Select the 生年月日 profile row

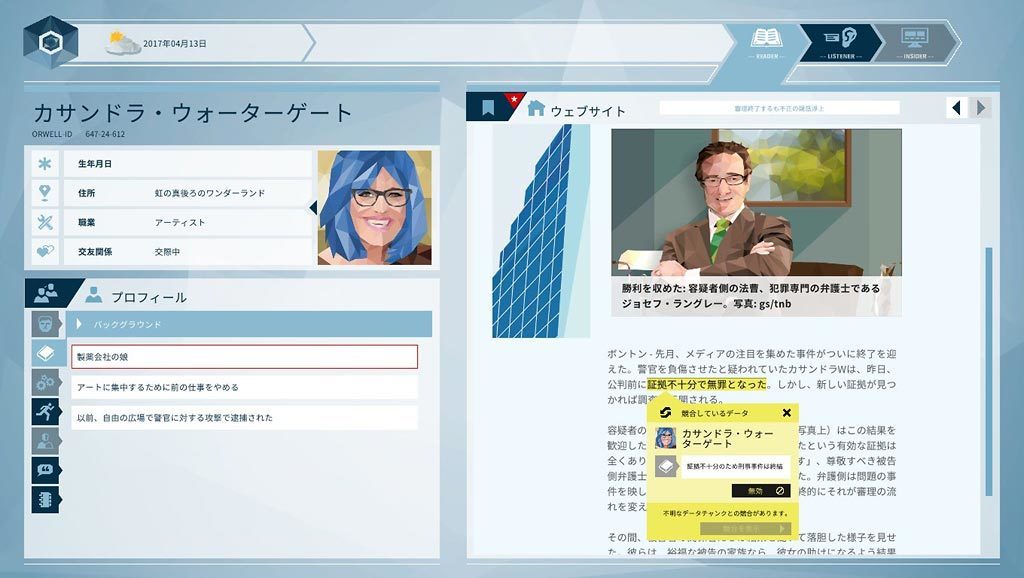(188, 164)
